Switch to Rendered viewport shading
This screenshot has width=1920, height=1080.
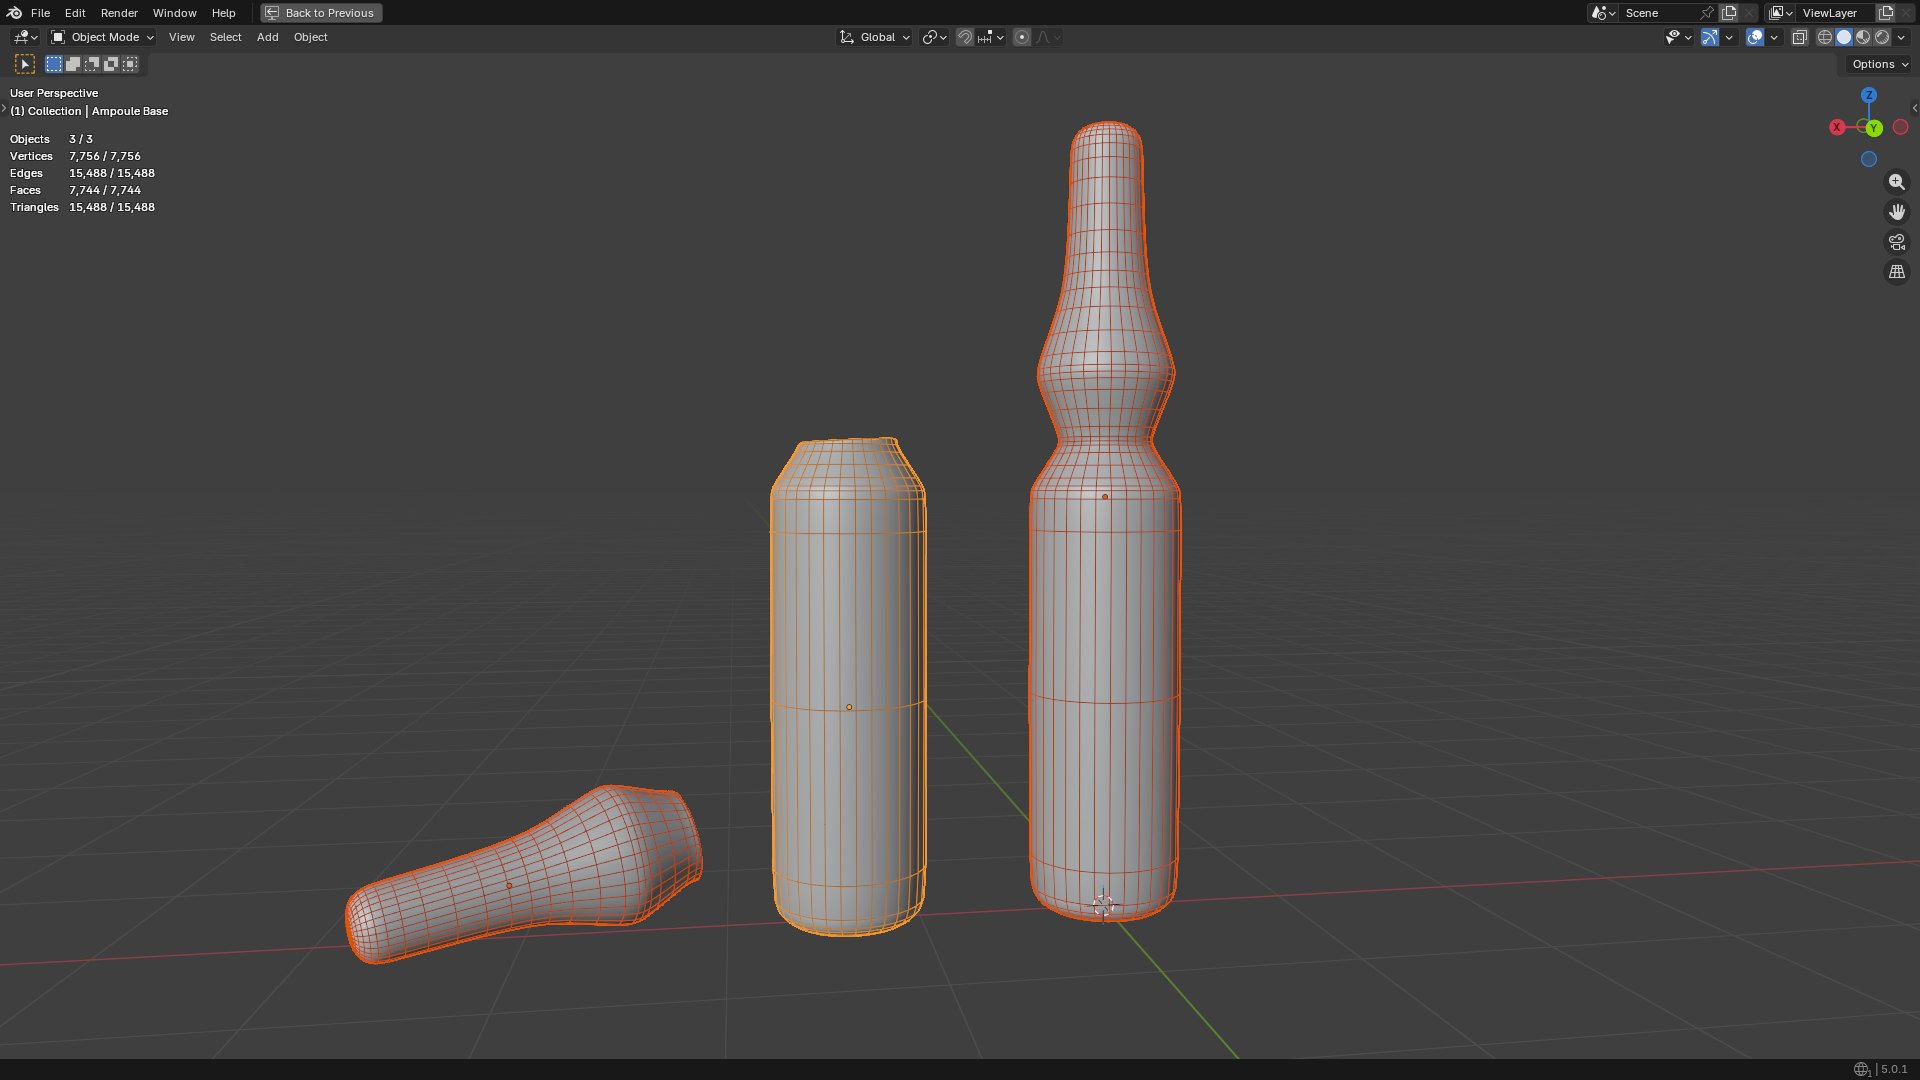point(1882,37)
